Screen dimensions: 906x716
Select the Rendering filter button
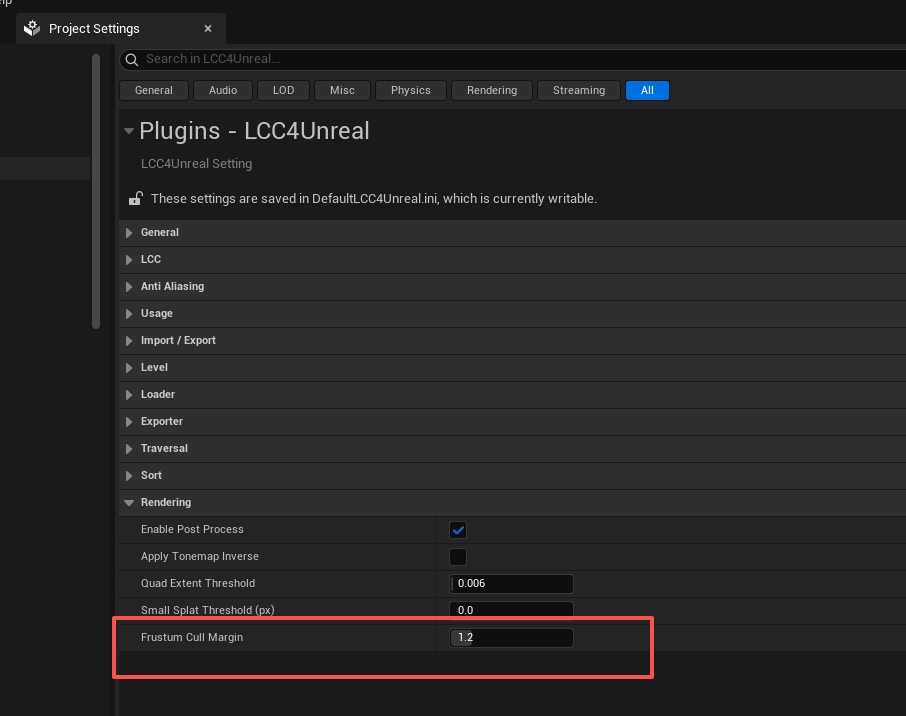492,91
